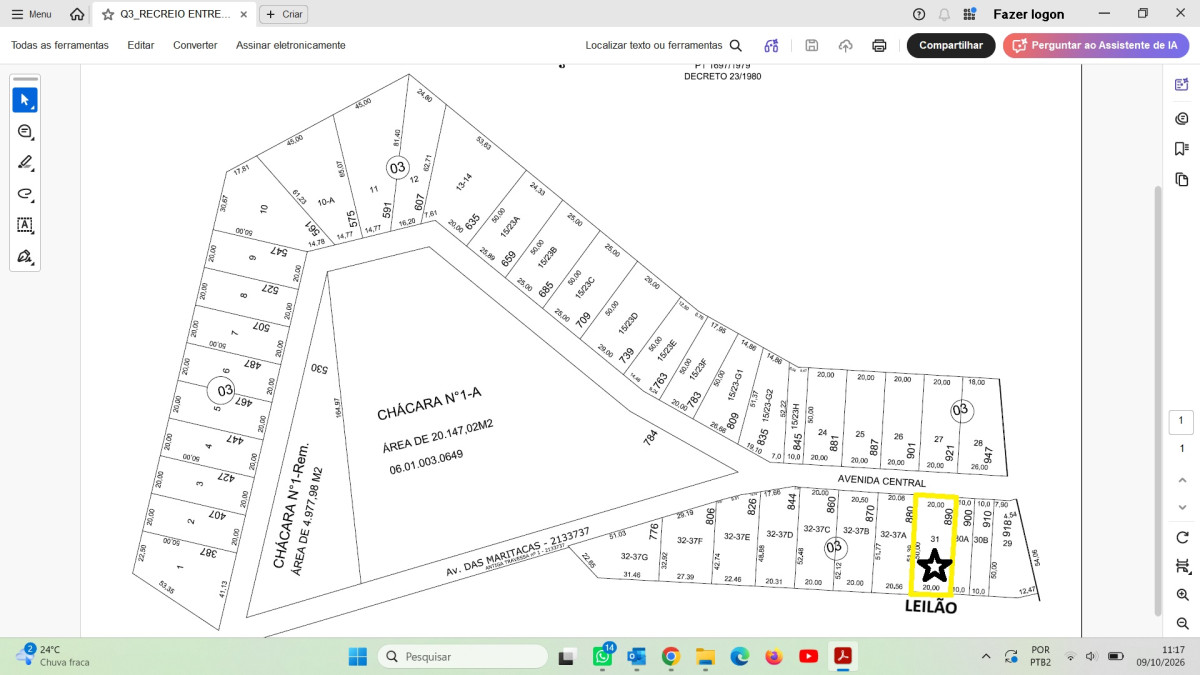Open the Fill and Sign pen tool
The width and height of the screenshot is (1200, 675).
pos(25,256)
